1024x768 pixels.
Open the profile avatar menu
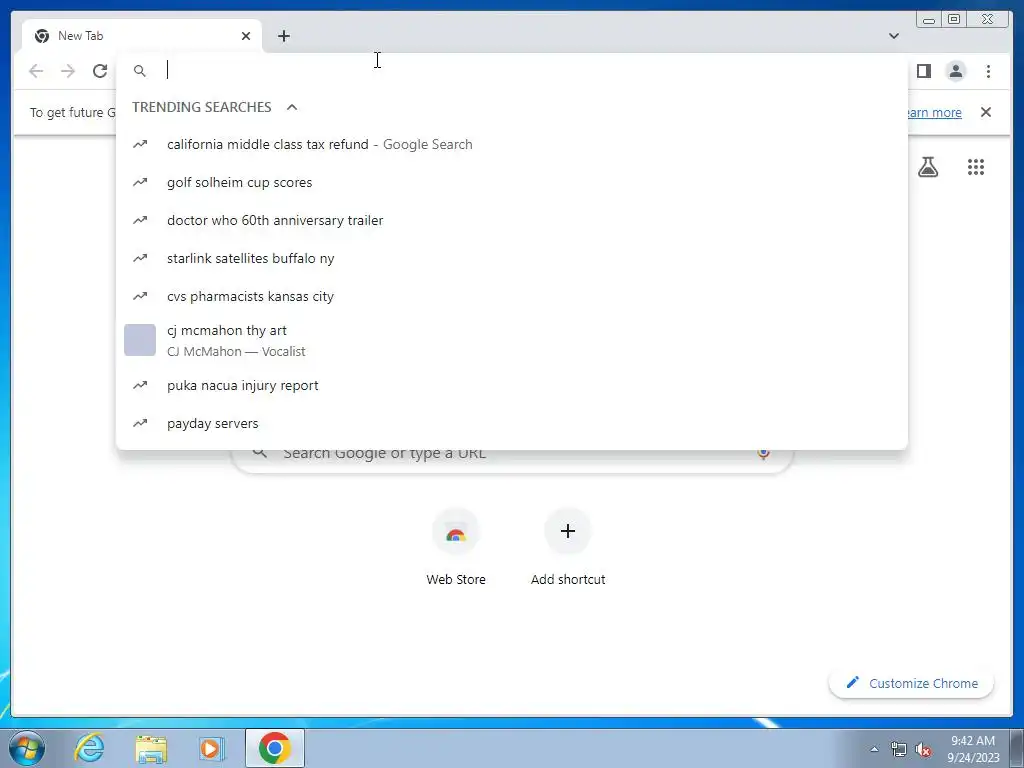(x=955, y=71)
